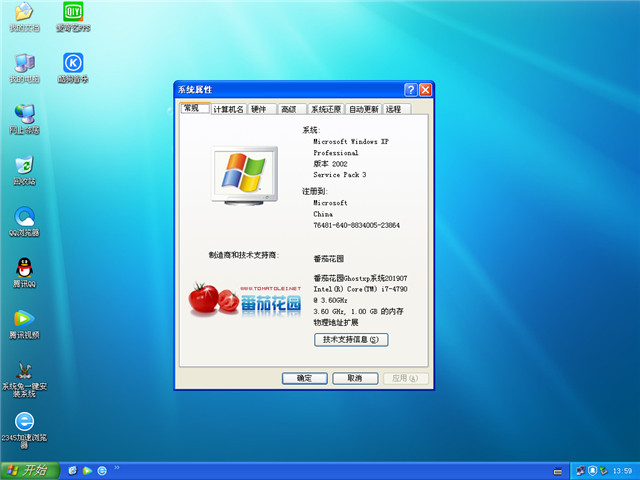Open the 系统兔一键安装系统 desktop icon
This screenshot has width=640, height=480.
click(24, 380)
